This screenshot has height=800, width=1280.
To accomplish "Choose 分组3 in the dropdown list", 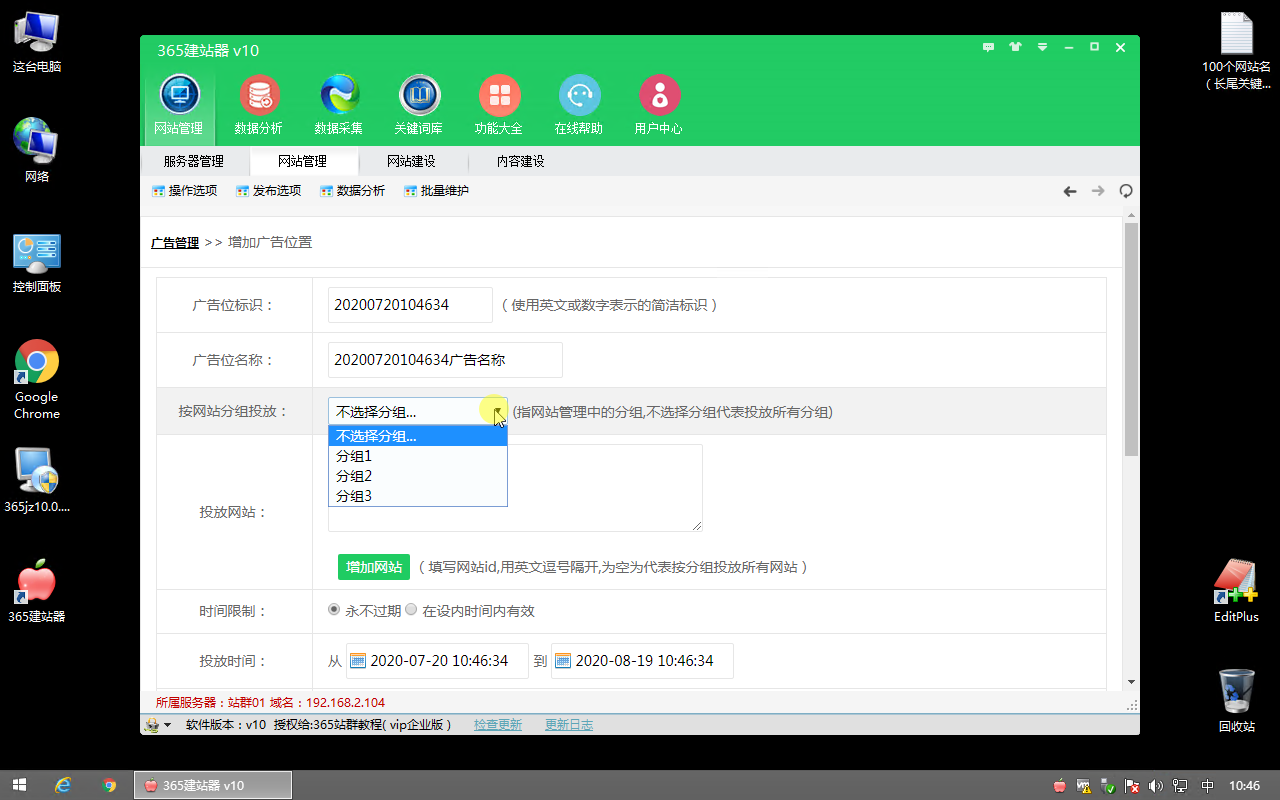I will [418, 496].
